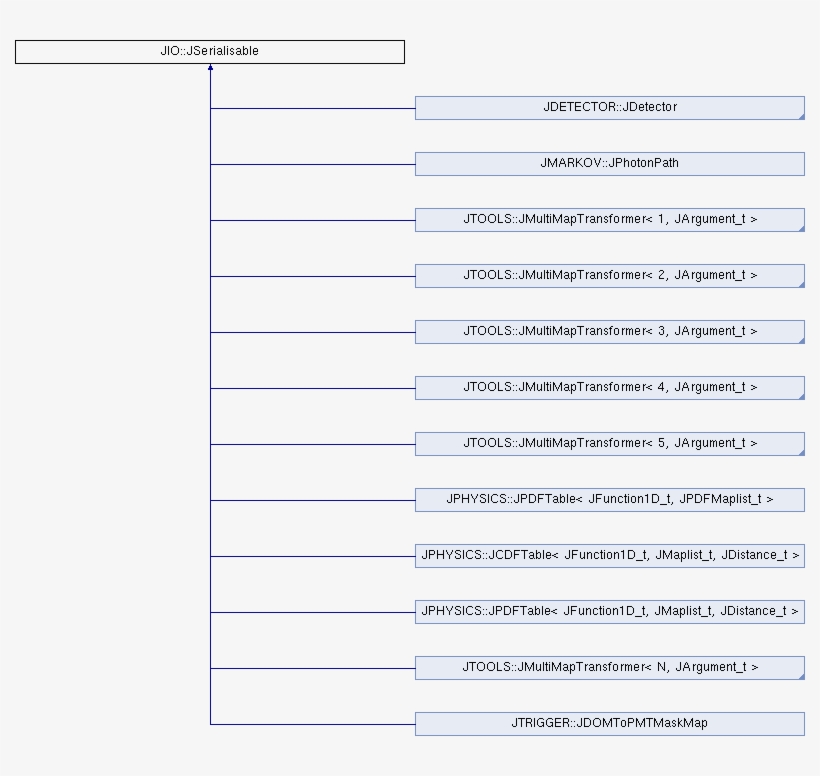This screenshot has width=820, height=776.
Task: Expand corner marker on JMARKOV::JPhotonPath box
Action: (800, 172)
